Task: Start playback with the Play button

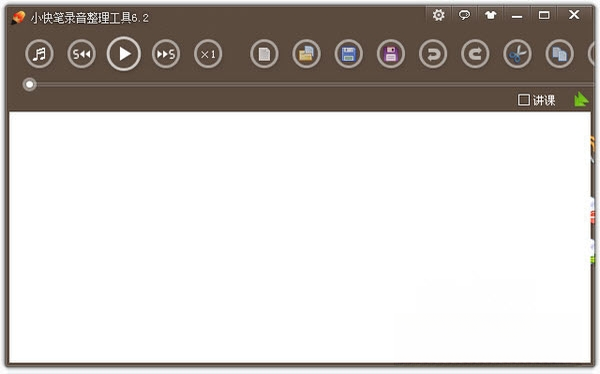Action: [x=124, y=54]
